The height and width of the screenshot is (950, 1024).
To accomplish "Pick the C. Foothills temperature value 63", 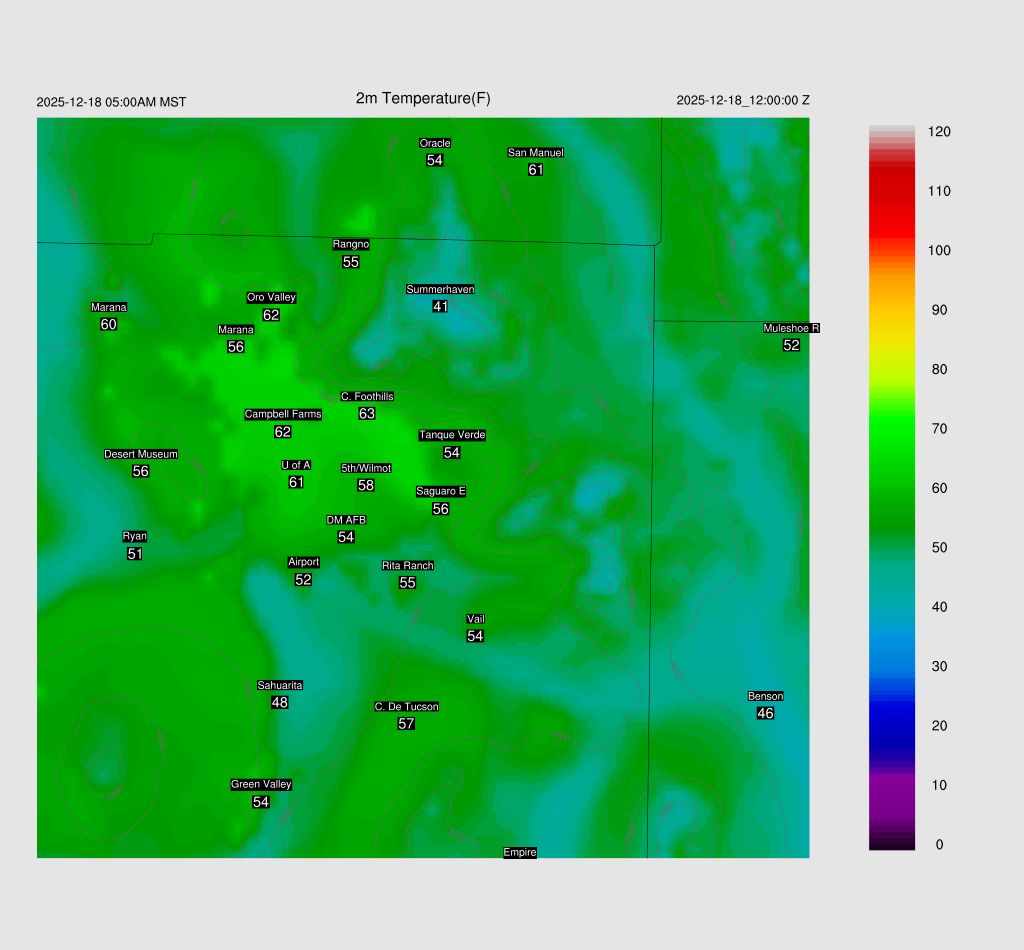I will [367, 414].
